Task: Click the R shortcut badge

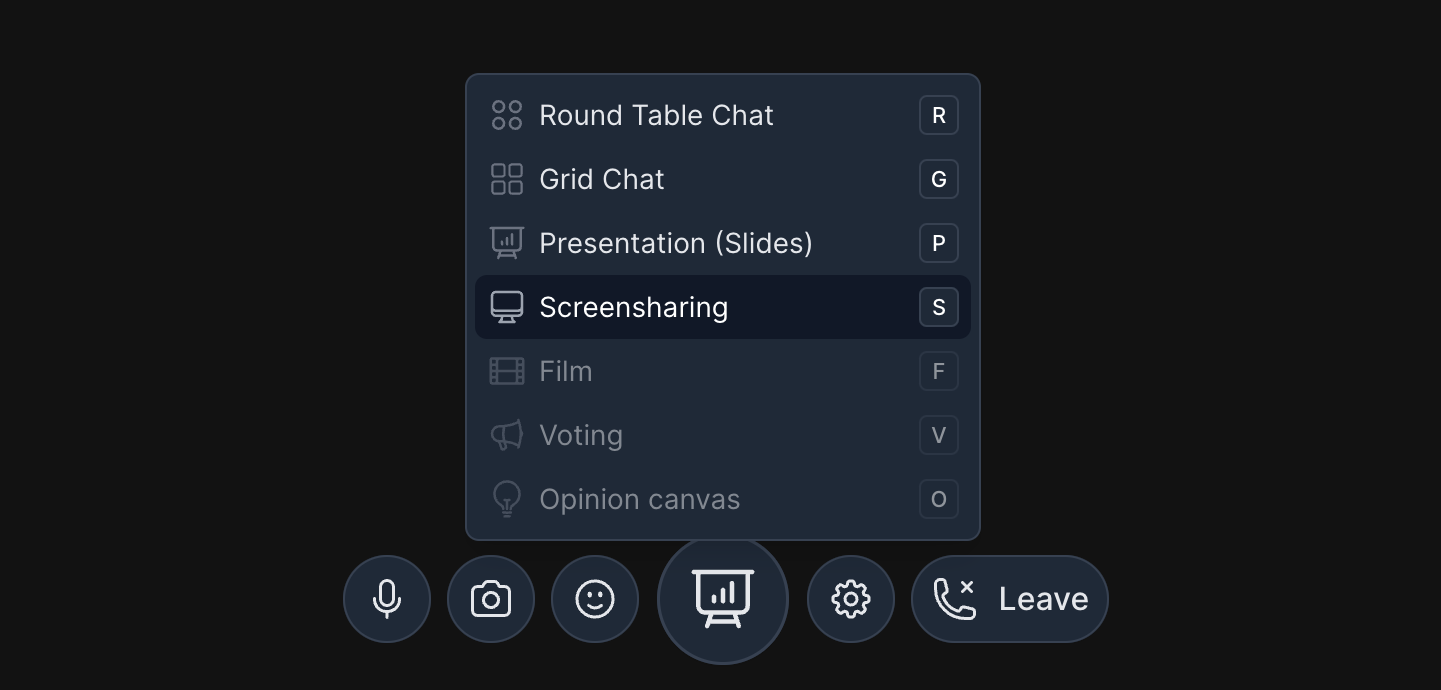Action: pyautogui.click(x=938, y=115)
